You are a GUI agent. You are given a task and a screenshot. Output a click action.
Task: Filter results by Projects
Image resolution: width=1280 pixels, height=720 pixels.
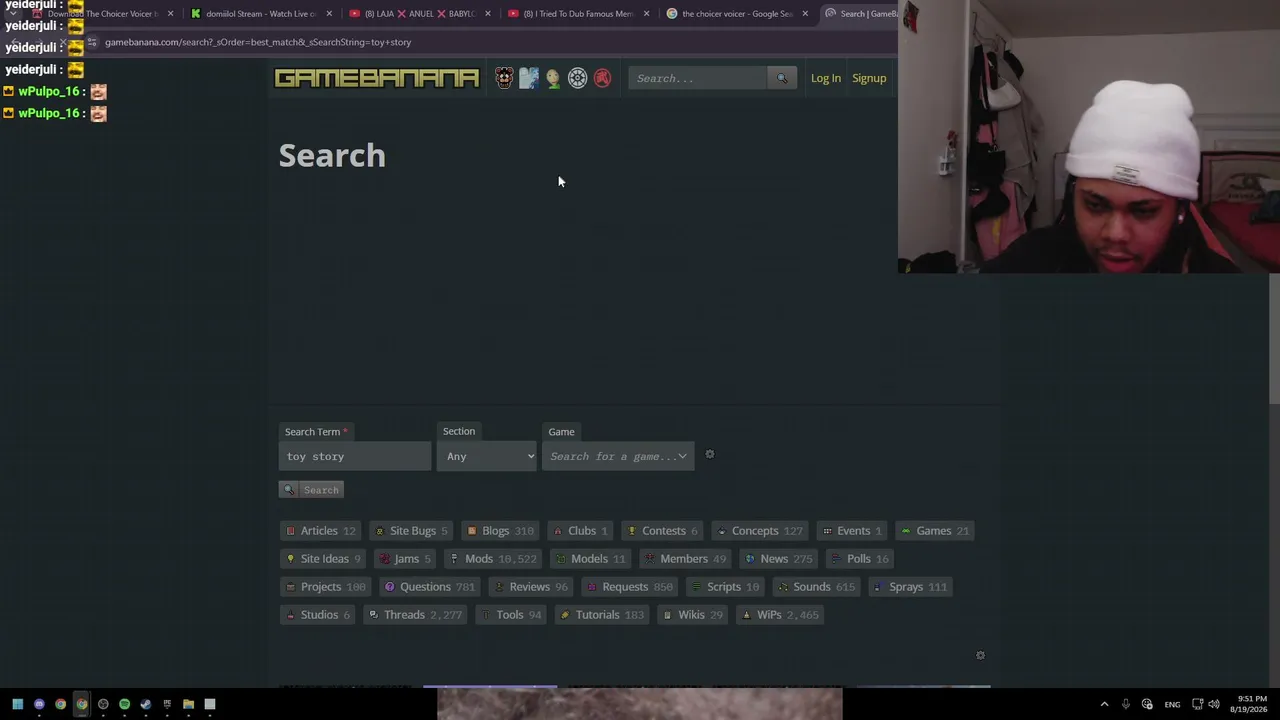tap(326, 587)
